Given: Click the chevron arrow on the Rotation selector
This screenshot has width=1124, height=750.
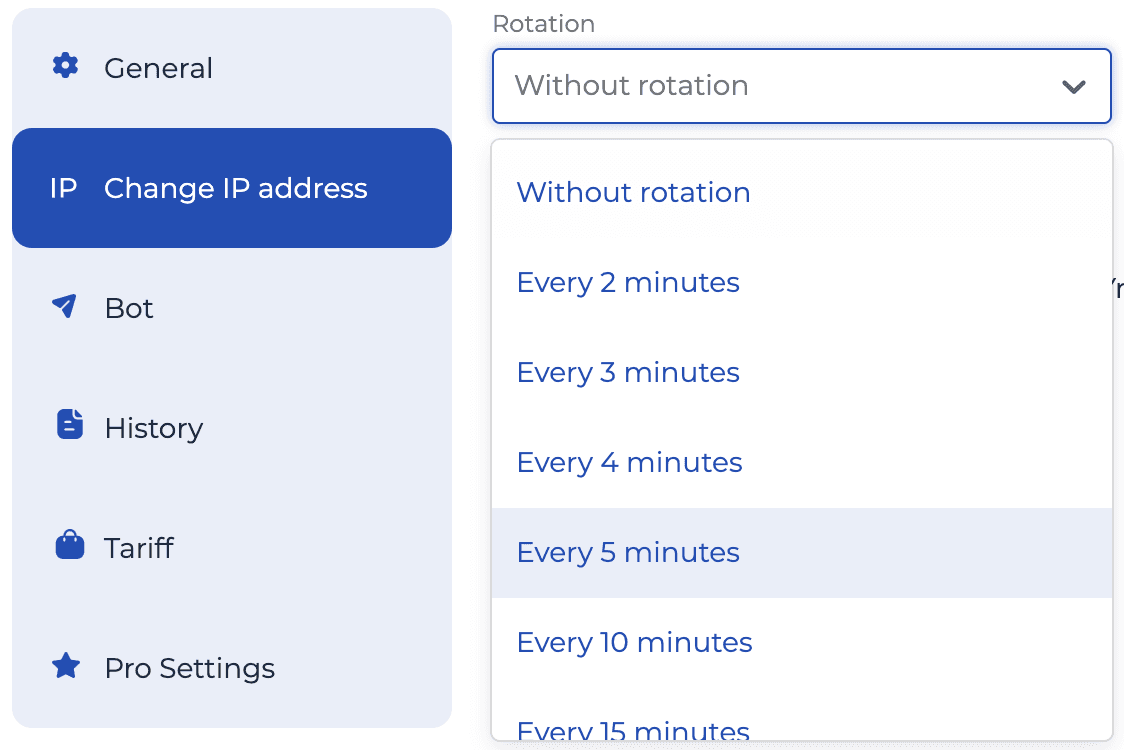Looking at the screenshot, I should [1075, 86].
